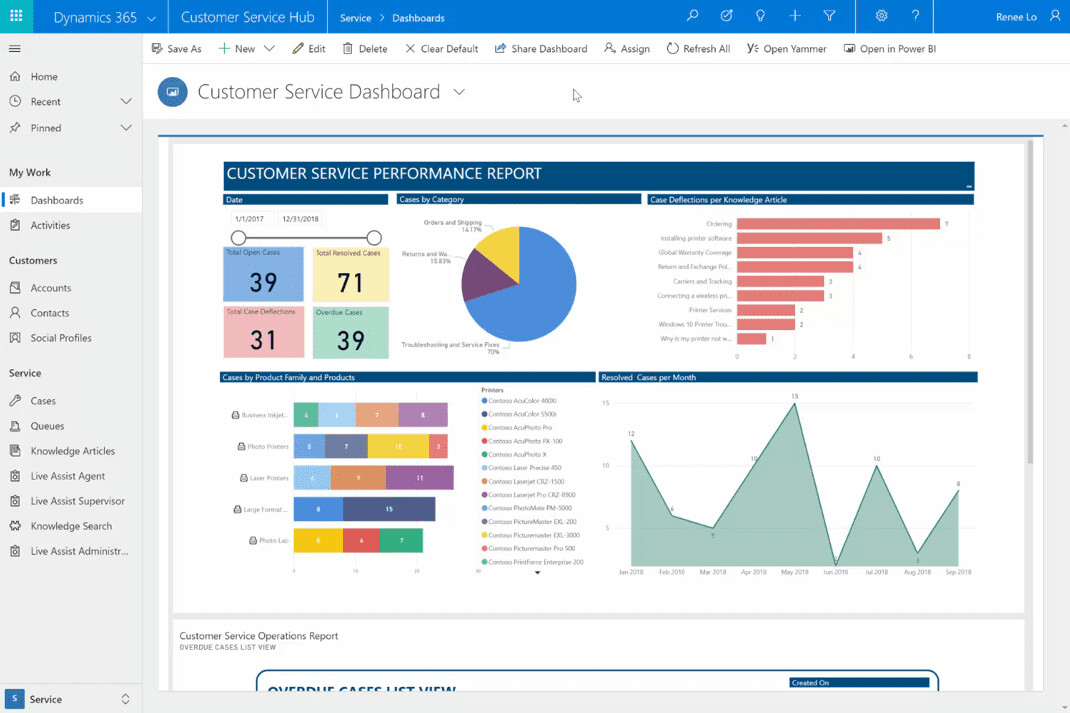
Task: Click Contoso AcuColor 400XI legend entry
Action: click(519, 401)
